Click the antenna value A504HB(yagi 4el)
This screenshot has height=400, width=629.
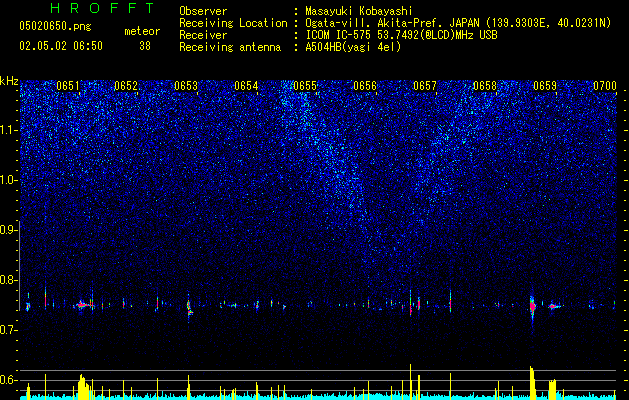(x=353, y=47)
